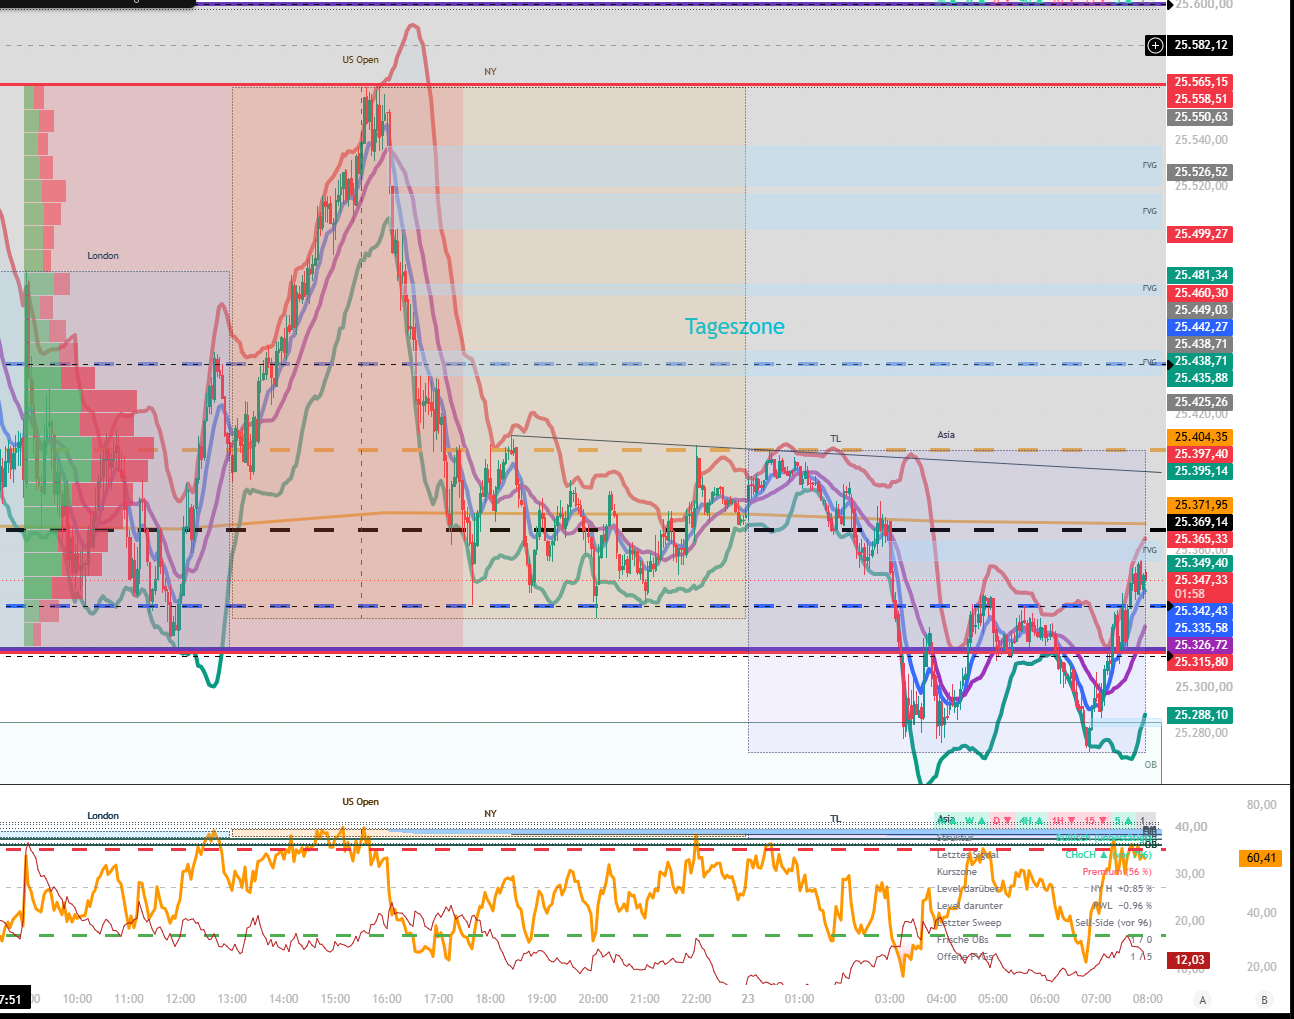Select the dark red indicator value 12,03
The width and height of the screenshot is (1294, 1019).
pos(1189,960)
